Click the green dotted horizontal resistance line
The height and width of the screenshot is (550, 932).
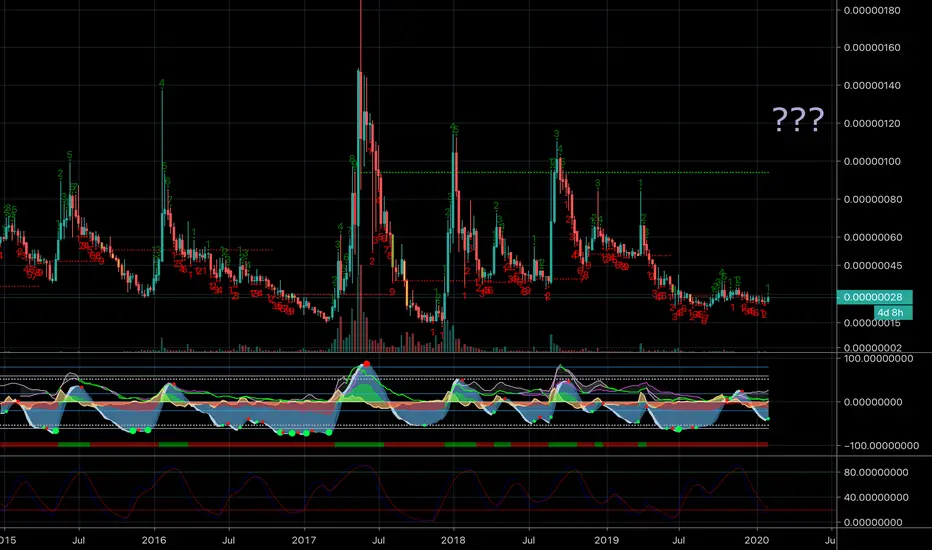pyautogui.click(x=565, y=172)
